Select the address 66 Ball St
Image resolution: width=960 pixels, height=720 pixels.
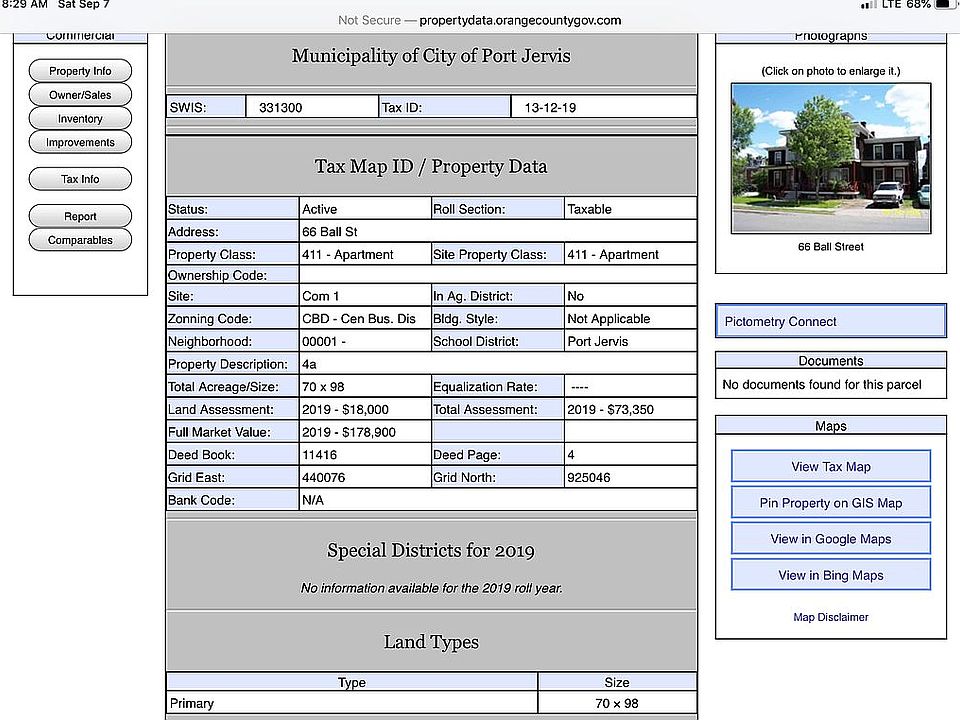click(x=329, y=231)
